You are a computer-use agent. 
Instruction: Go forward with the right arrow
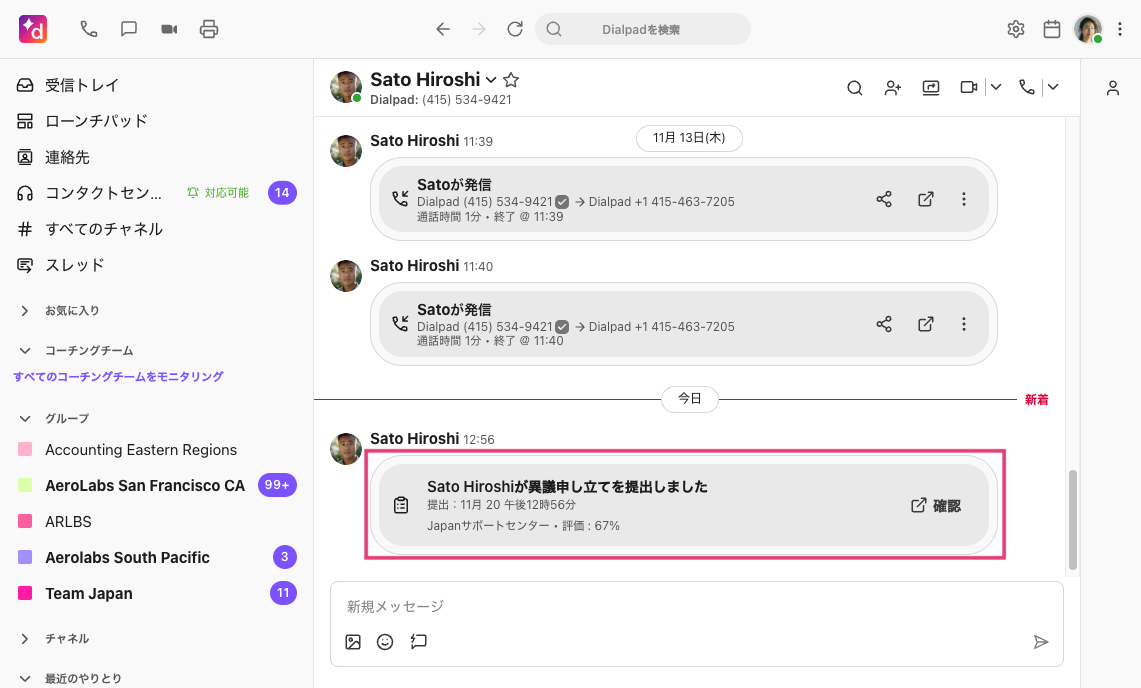[x=479, y=29]
